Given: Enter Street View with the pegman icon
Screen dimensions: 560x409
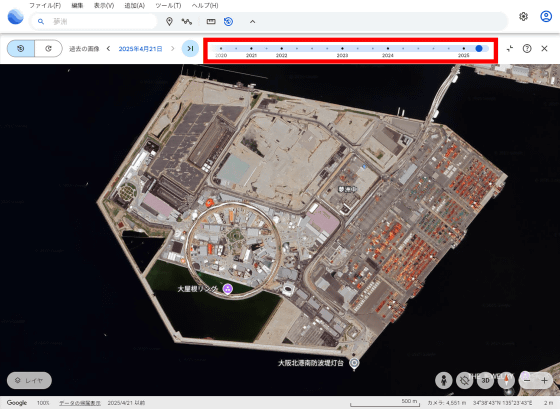Looking at the screenshot, I should click(x=444, y=380).
